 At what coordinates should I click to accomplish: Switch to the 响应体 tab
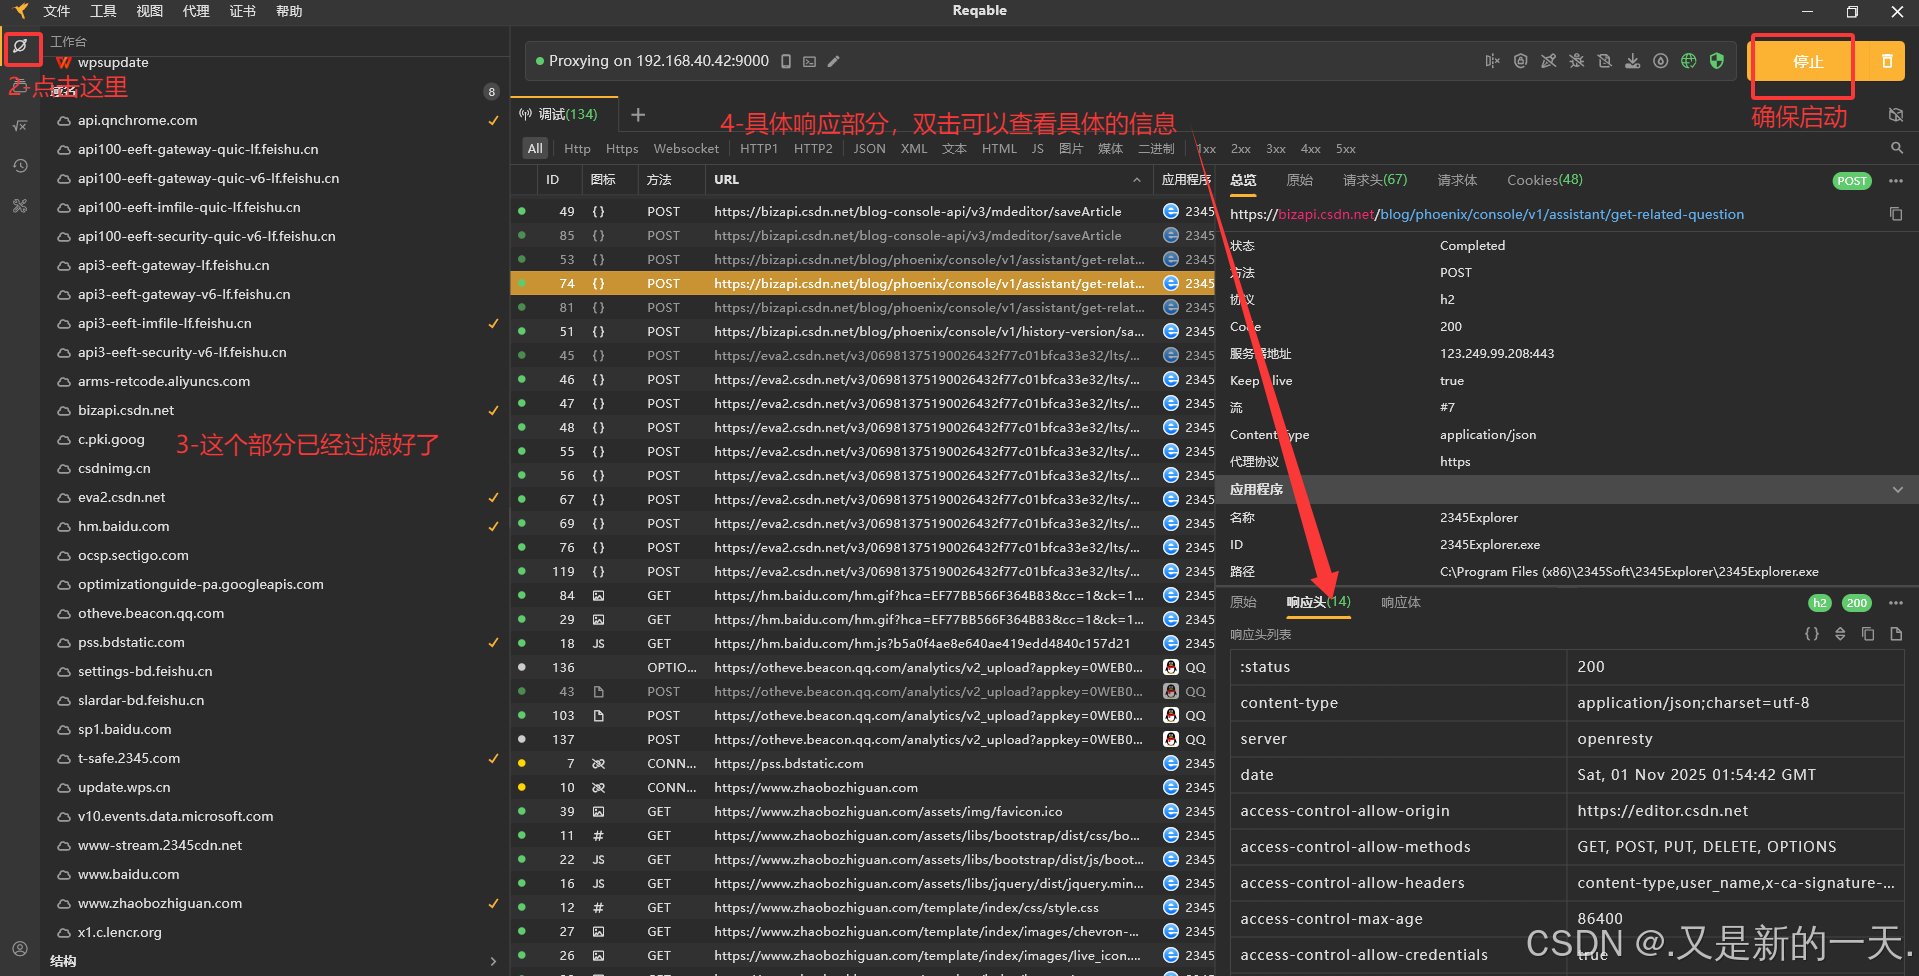pyautogui.click(x=1400, y=602)
